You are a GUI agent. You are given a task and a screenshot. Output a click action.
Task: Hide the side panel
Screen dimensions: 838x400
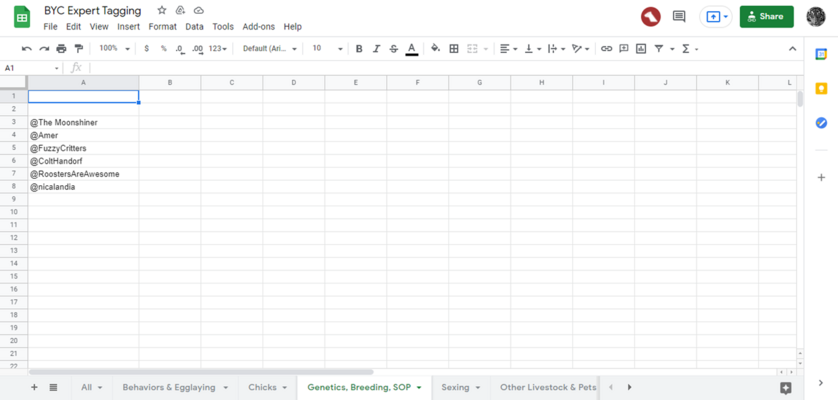click(821, 382)
